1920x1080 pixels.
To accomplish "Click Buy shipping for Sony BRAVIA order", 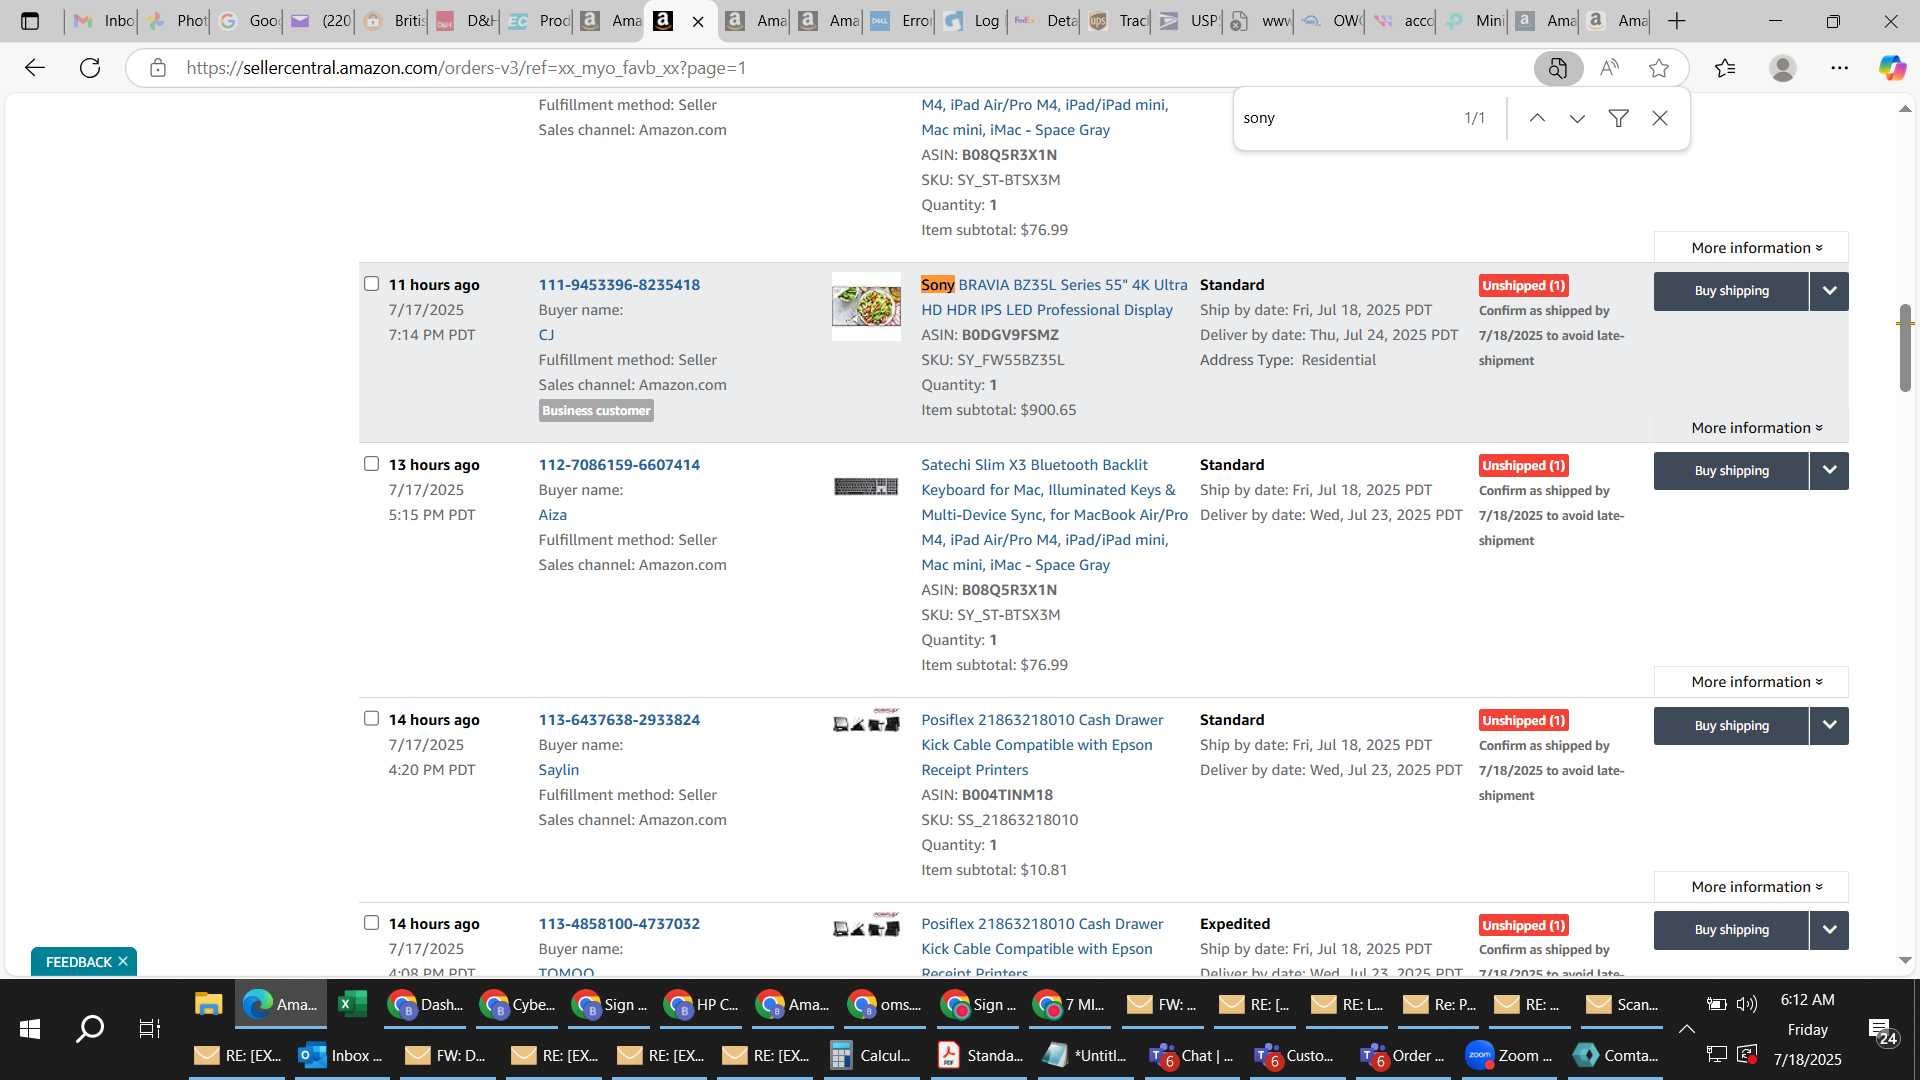I will coord(1731,291).
